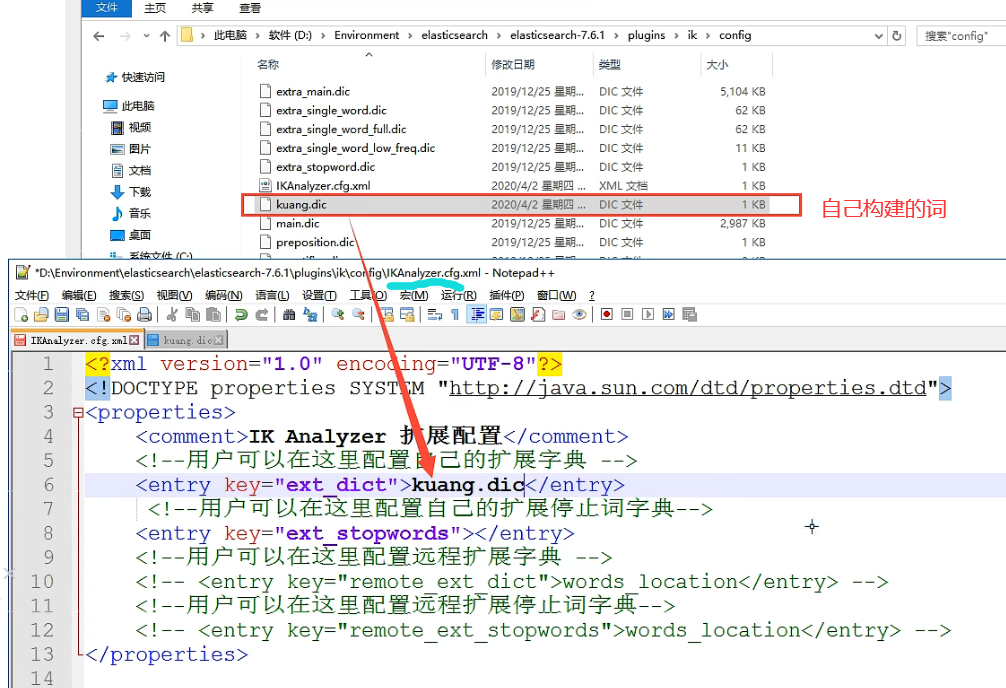The width and height of the screenshot is (1006, 688).
Task: Click the Playback macro icon
Action: (648, 314)
